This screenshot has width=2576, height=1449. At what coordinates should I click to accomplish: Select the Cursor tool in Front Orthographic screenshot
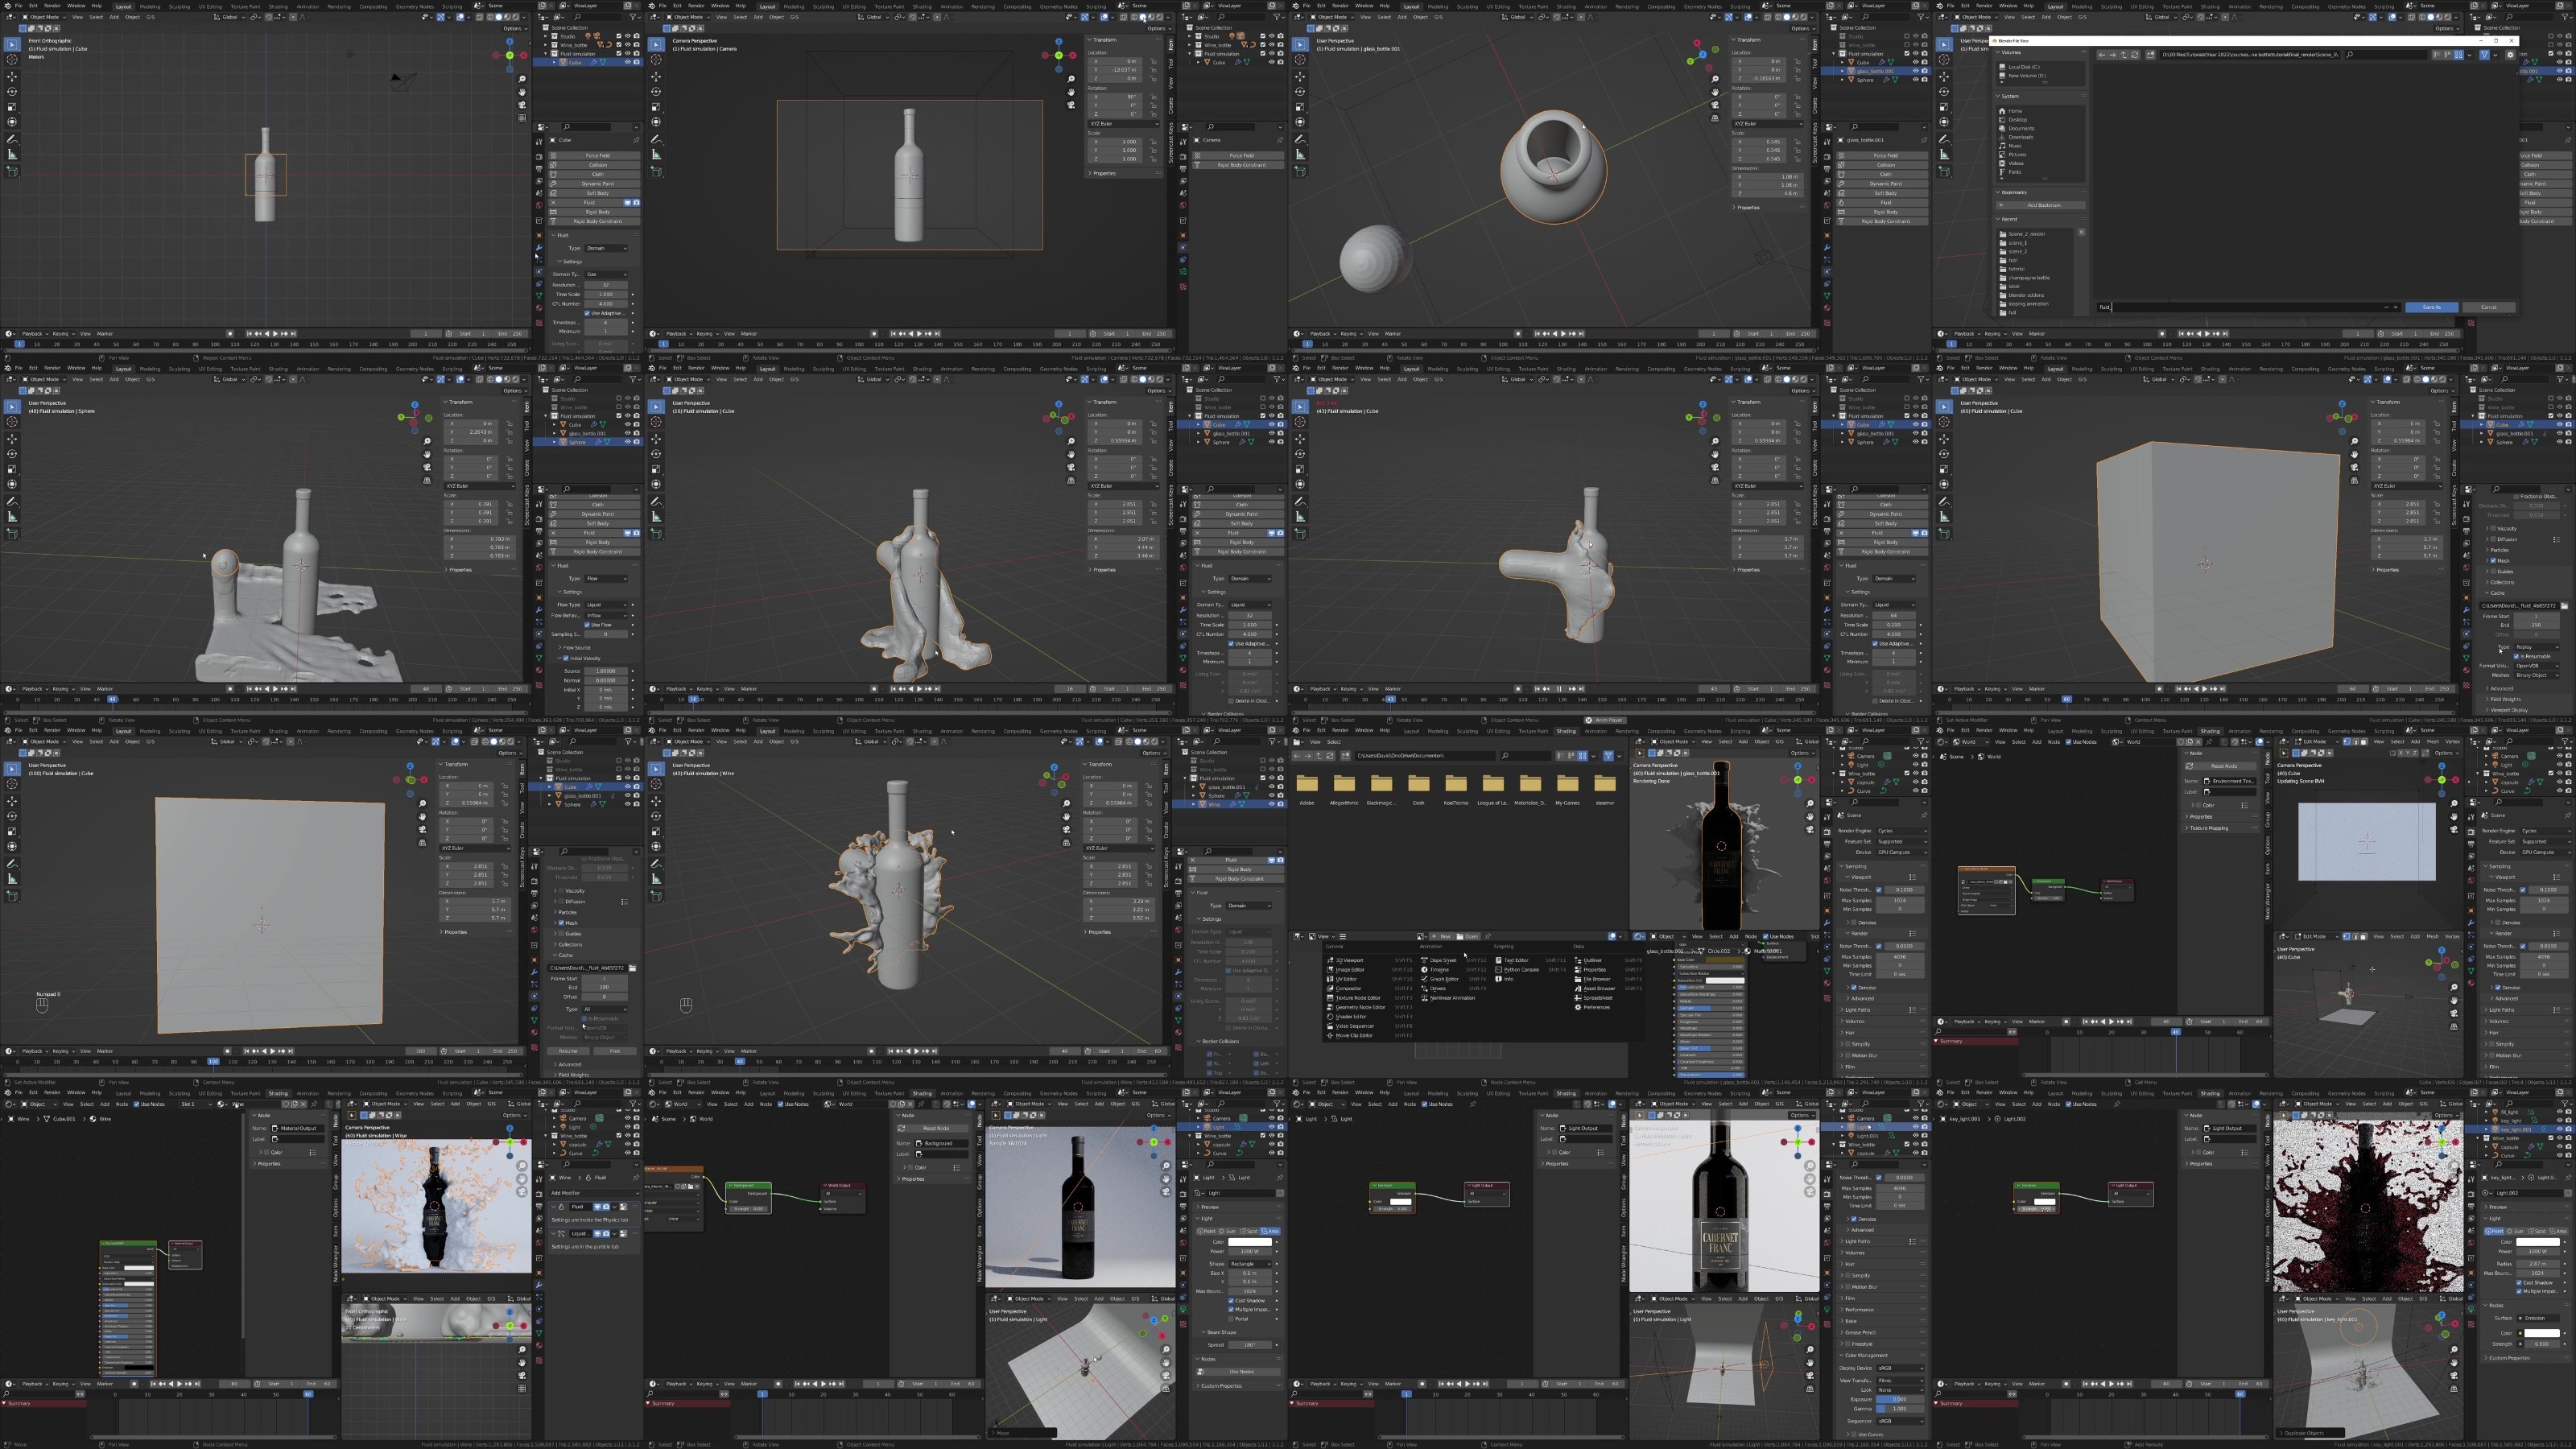[12, 59]
